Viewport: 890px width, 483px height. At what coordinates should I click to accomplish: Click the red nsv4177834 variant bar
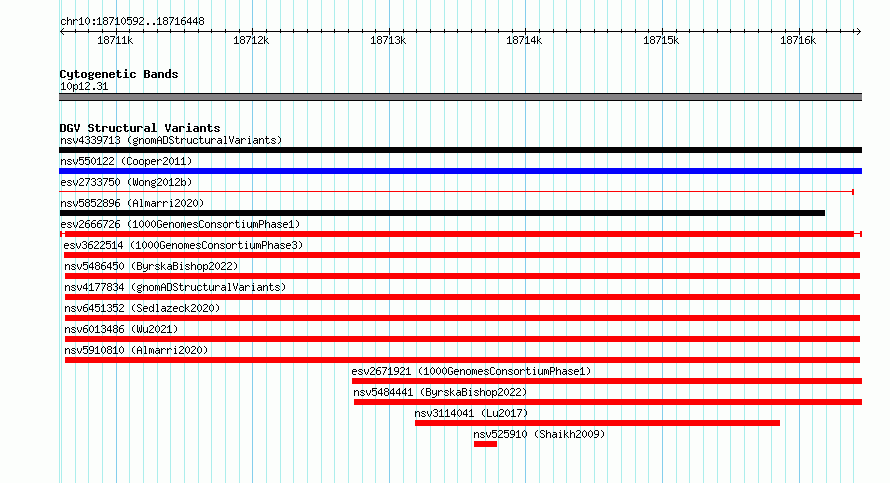tap(463, 297)
